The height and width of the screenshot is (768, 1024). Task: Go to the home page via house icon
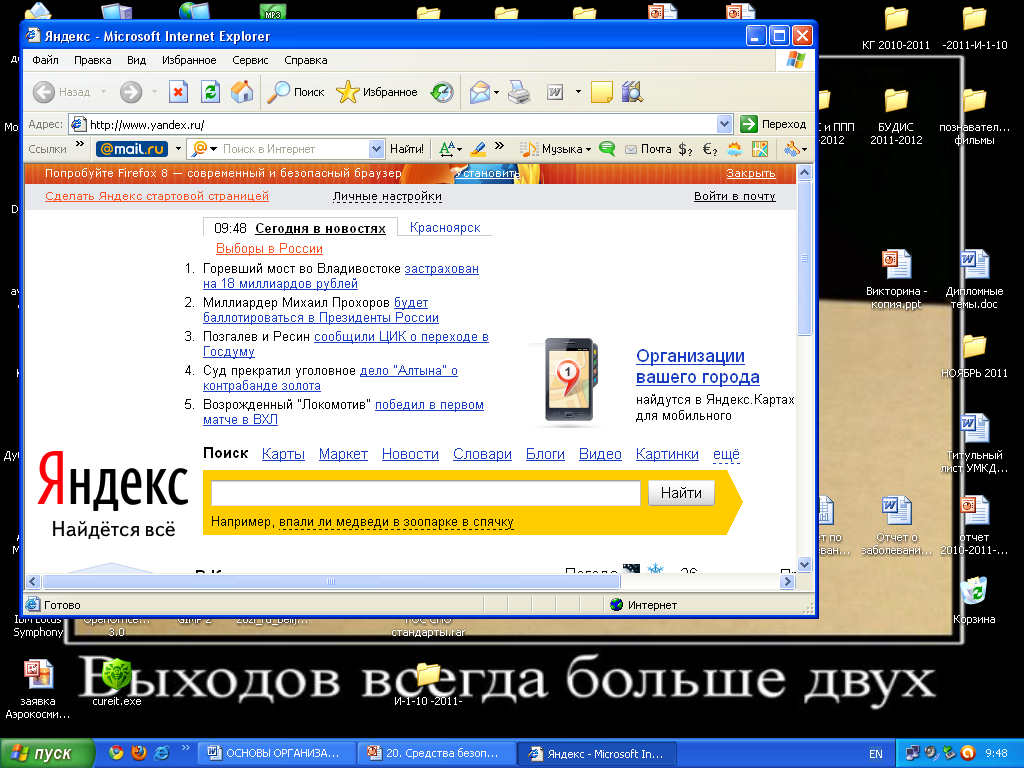[242, 92]
